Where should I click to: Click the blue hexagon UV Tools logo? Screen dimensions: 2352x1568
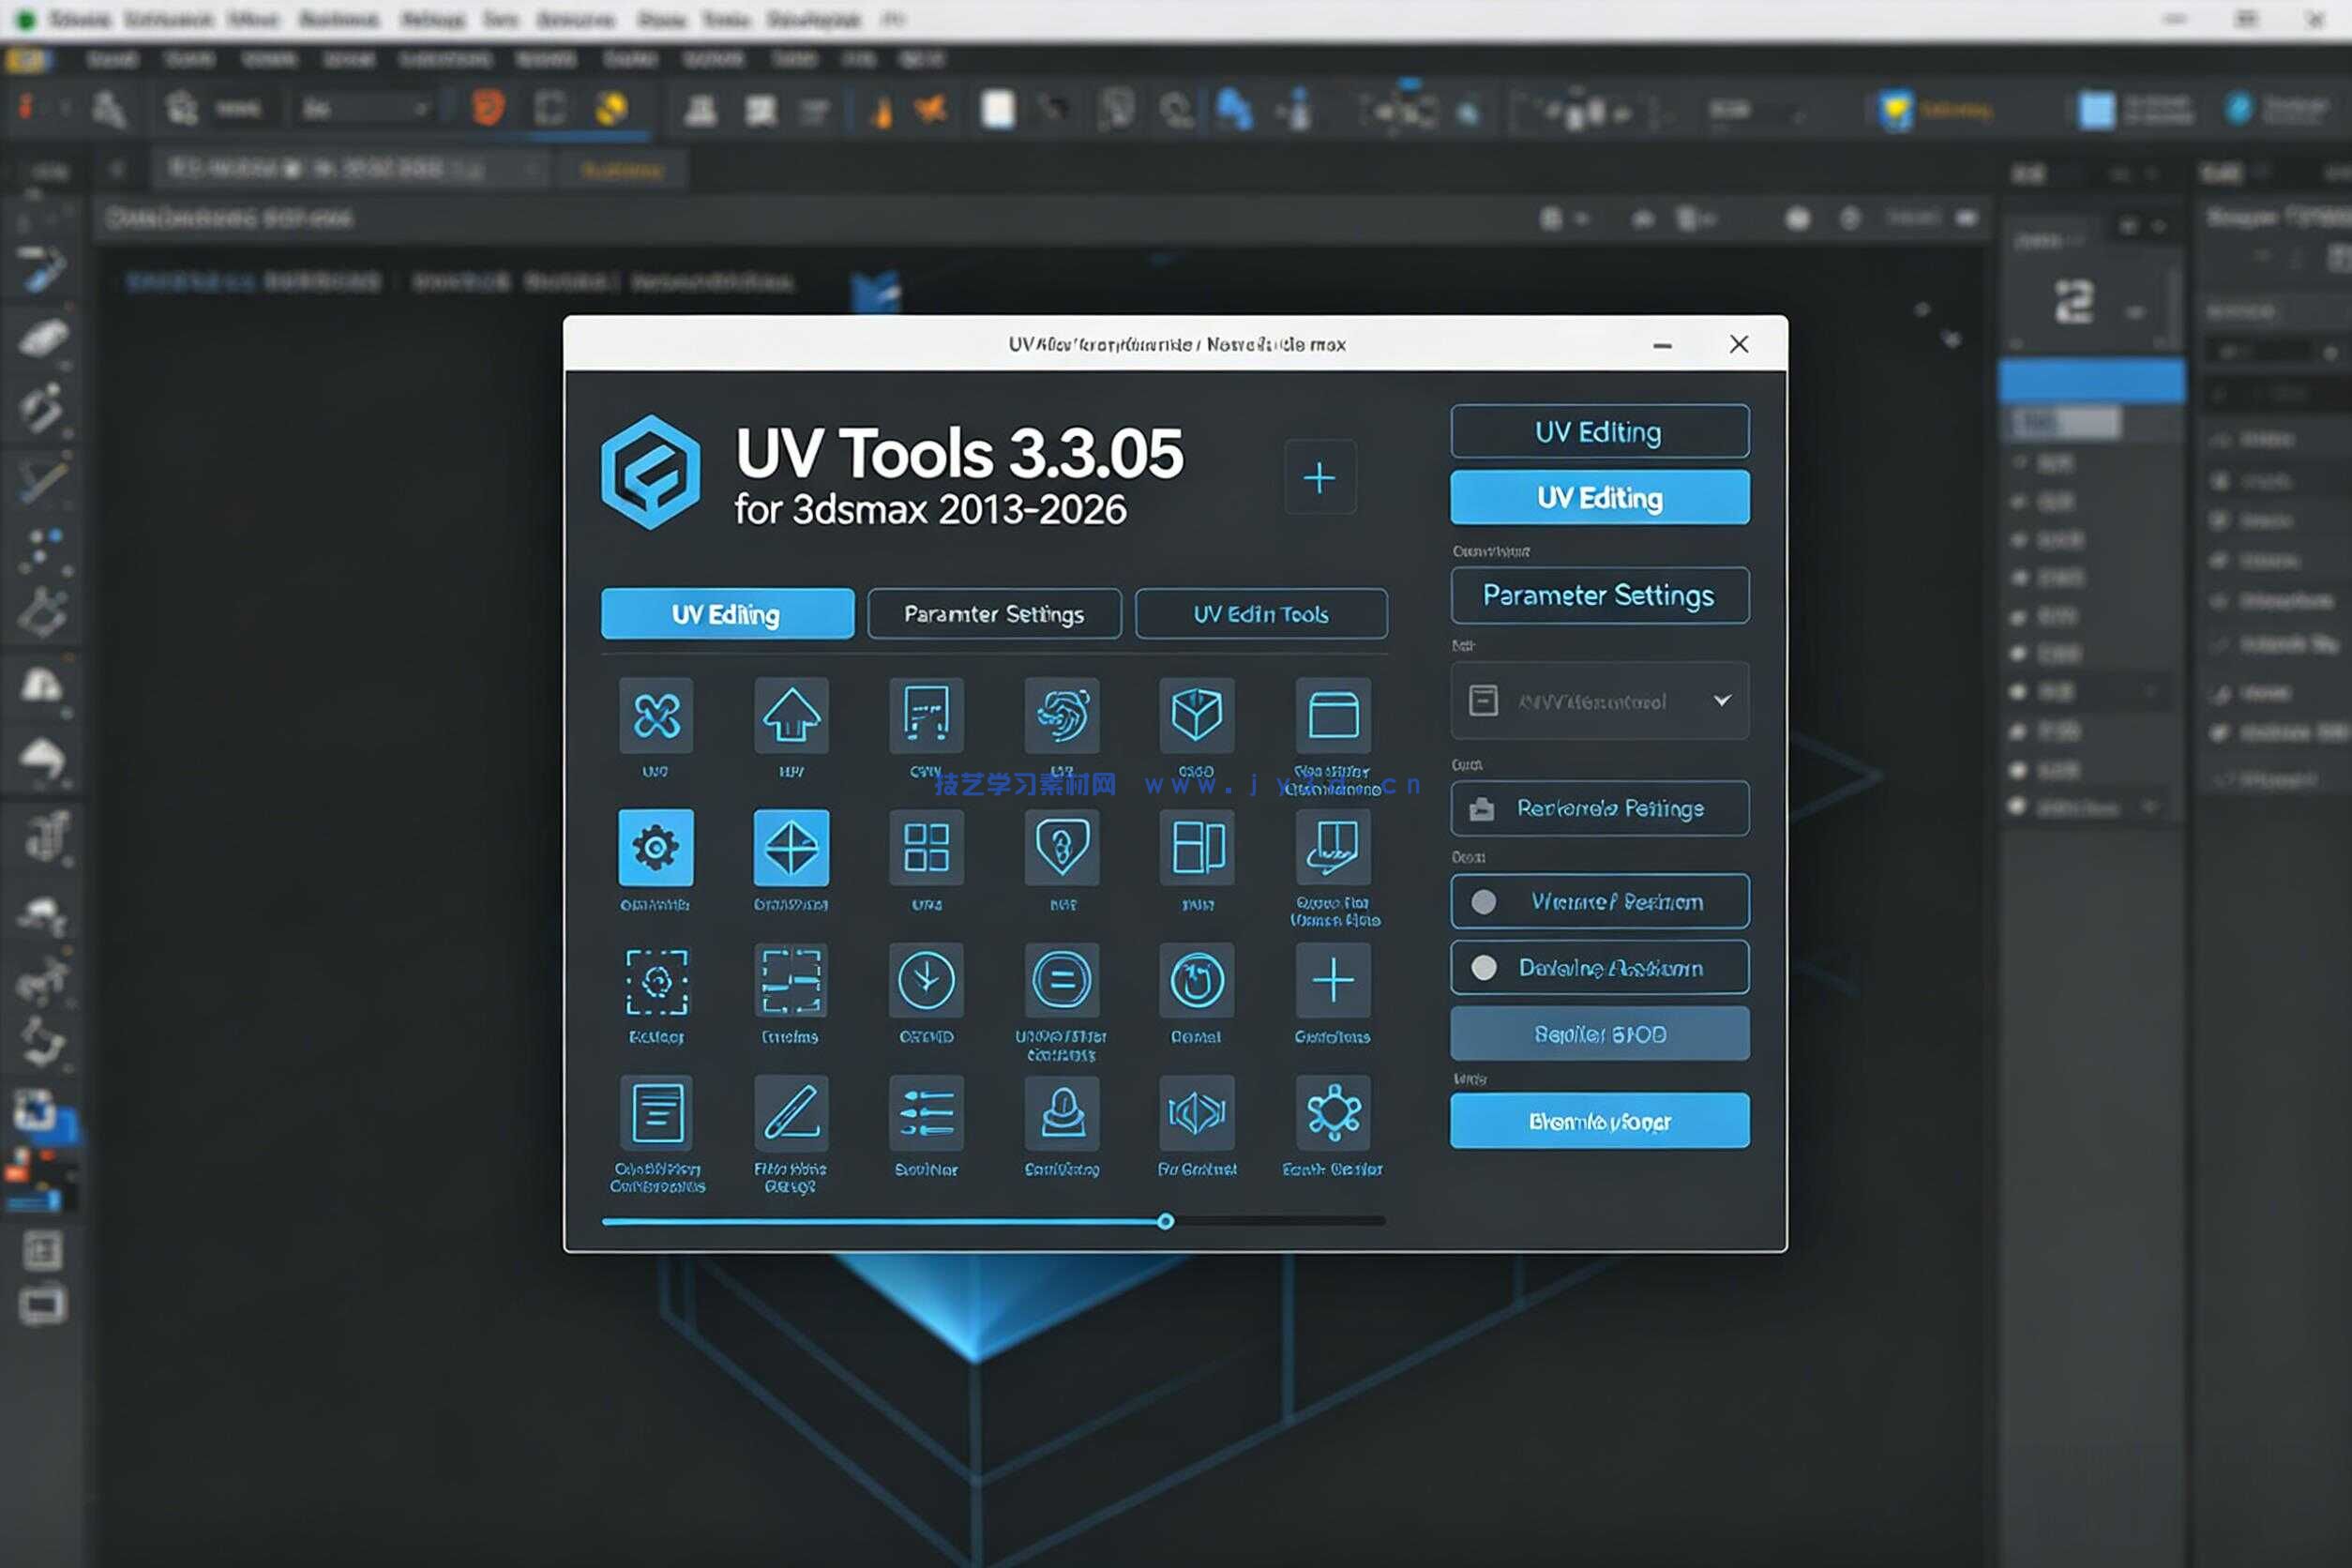point(651,472)
